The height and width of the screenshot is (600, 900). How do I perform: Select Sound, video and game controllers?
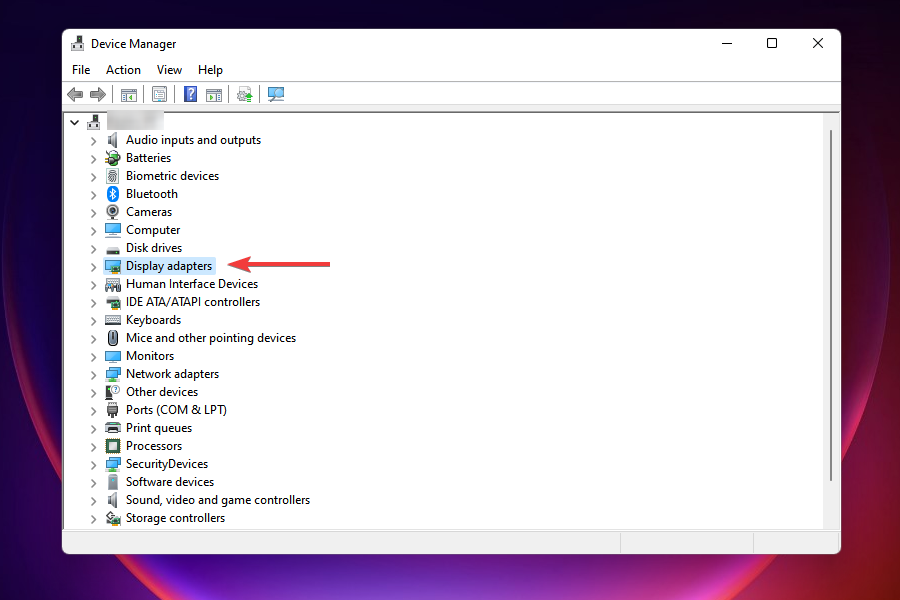[217, 500]
